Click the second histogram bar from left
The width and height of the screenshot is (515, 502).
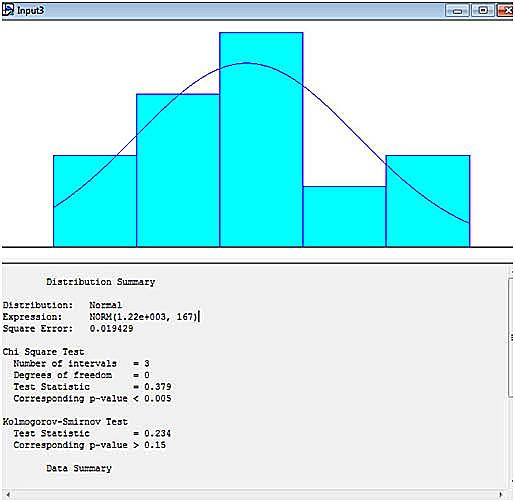[x=178, y=170]
